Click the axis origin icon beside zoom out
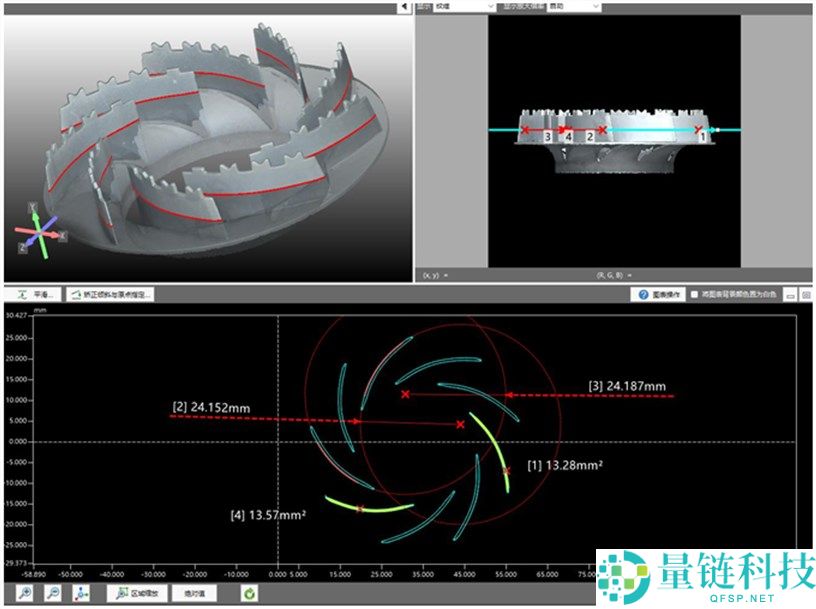The height and width of the screenshot is (609, 816). 81,592
